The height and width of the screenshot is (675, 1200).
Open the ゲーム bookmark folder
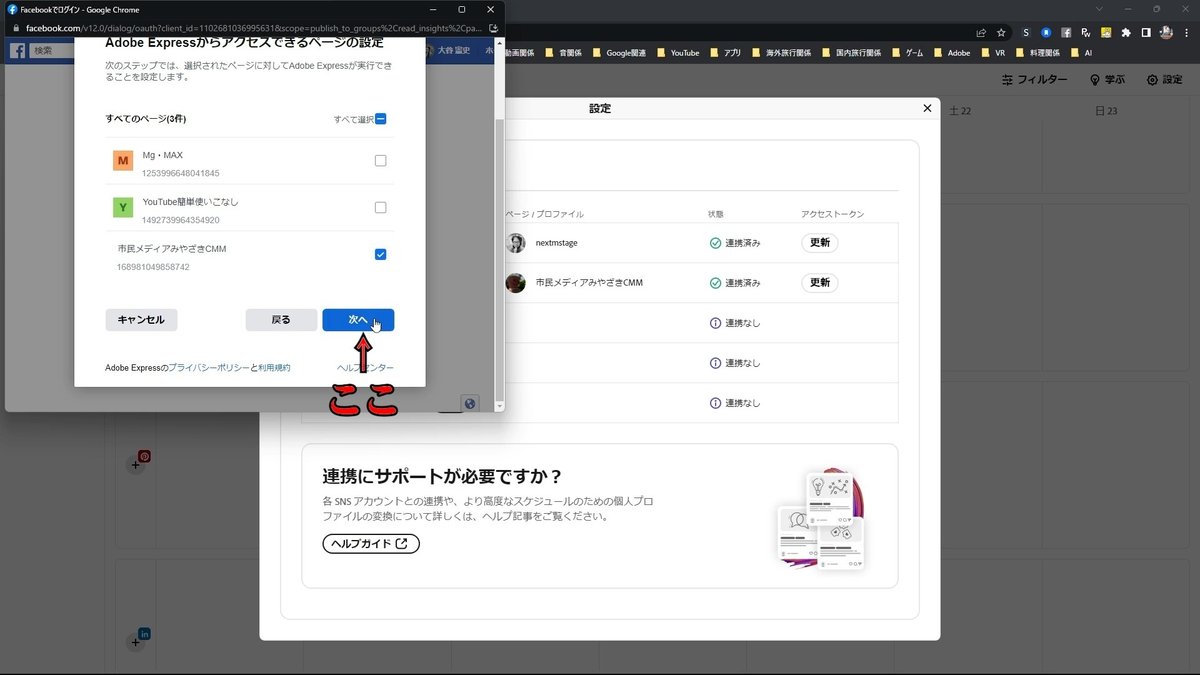(x=908, y=53)
